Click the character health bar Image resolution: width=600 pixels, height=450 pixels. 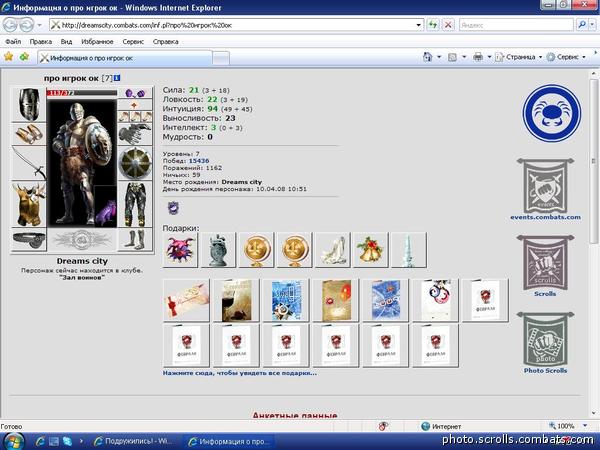coord(82,93)
